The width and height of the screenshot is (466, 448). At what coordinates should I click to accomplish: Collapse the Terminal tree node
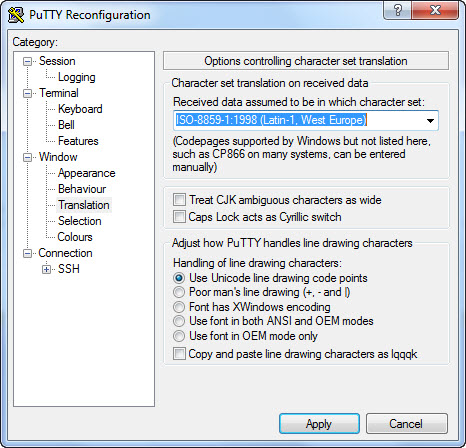tap(27, 93)
